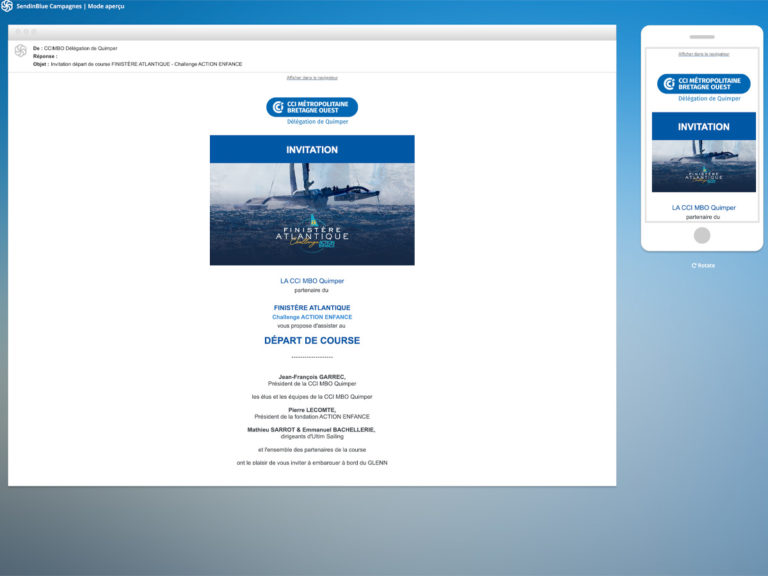Image resolution: width=768 pixels, height=576 pixels.
Task: Click the SendinBlue logo icon in header
Action: (7, 6)
